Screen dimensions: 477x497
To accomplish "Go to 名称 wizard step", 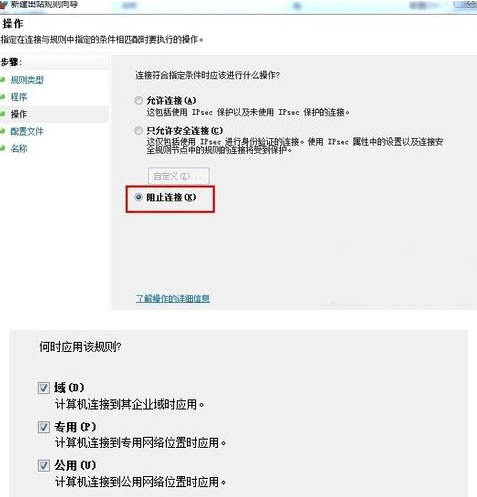I will click(x=19, y=148).
